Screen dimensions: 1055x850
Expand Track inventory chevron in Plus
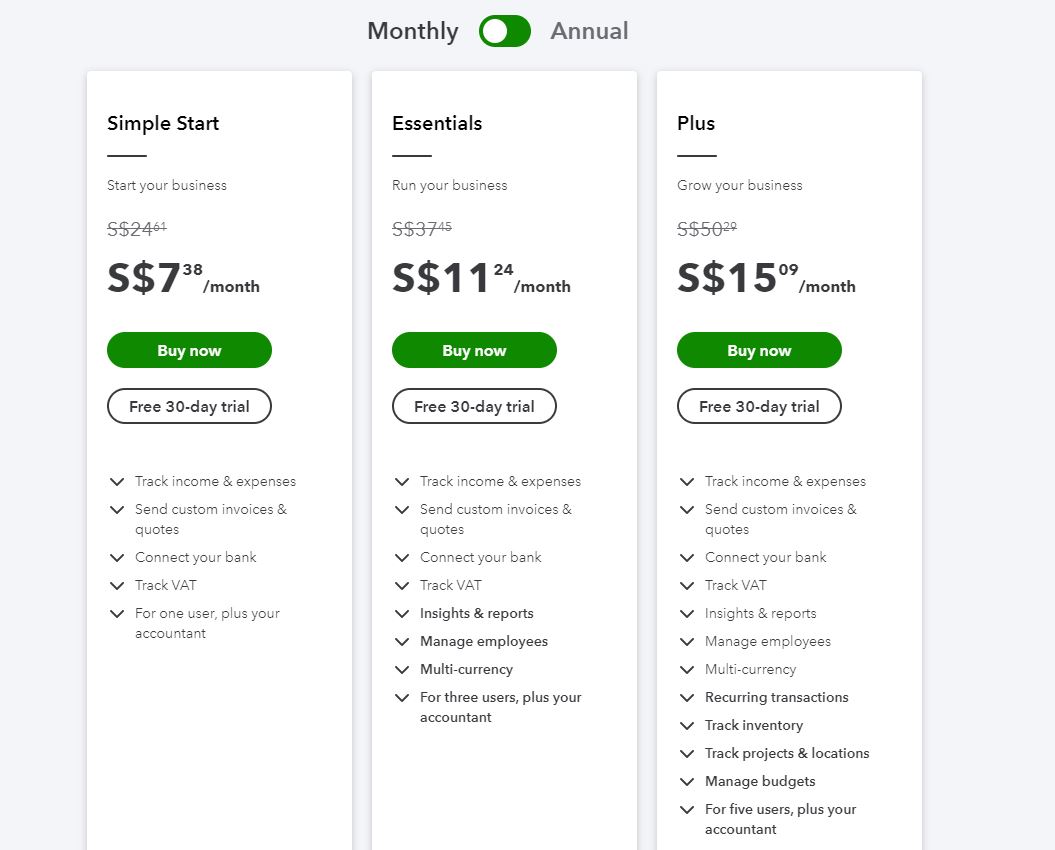687,725
